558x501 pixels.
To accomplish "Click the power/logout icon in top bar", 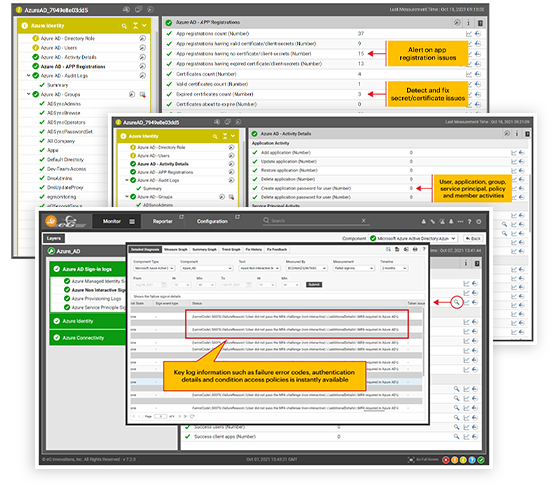I will tap(479, 222).
